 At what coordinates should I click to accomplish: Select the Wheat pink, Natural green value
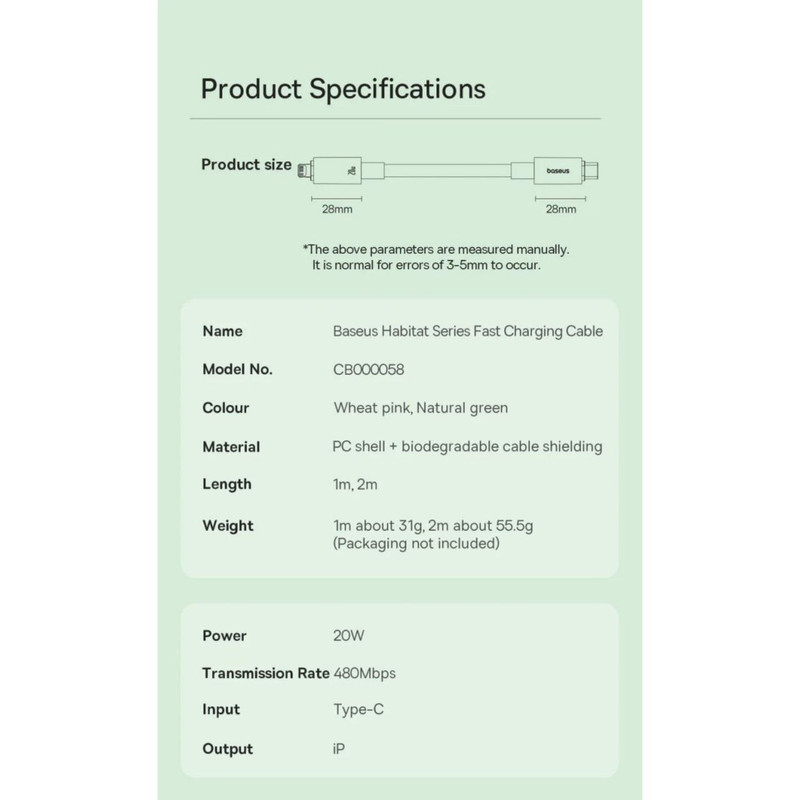click(x=420, y=408)
